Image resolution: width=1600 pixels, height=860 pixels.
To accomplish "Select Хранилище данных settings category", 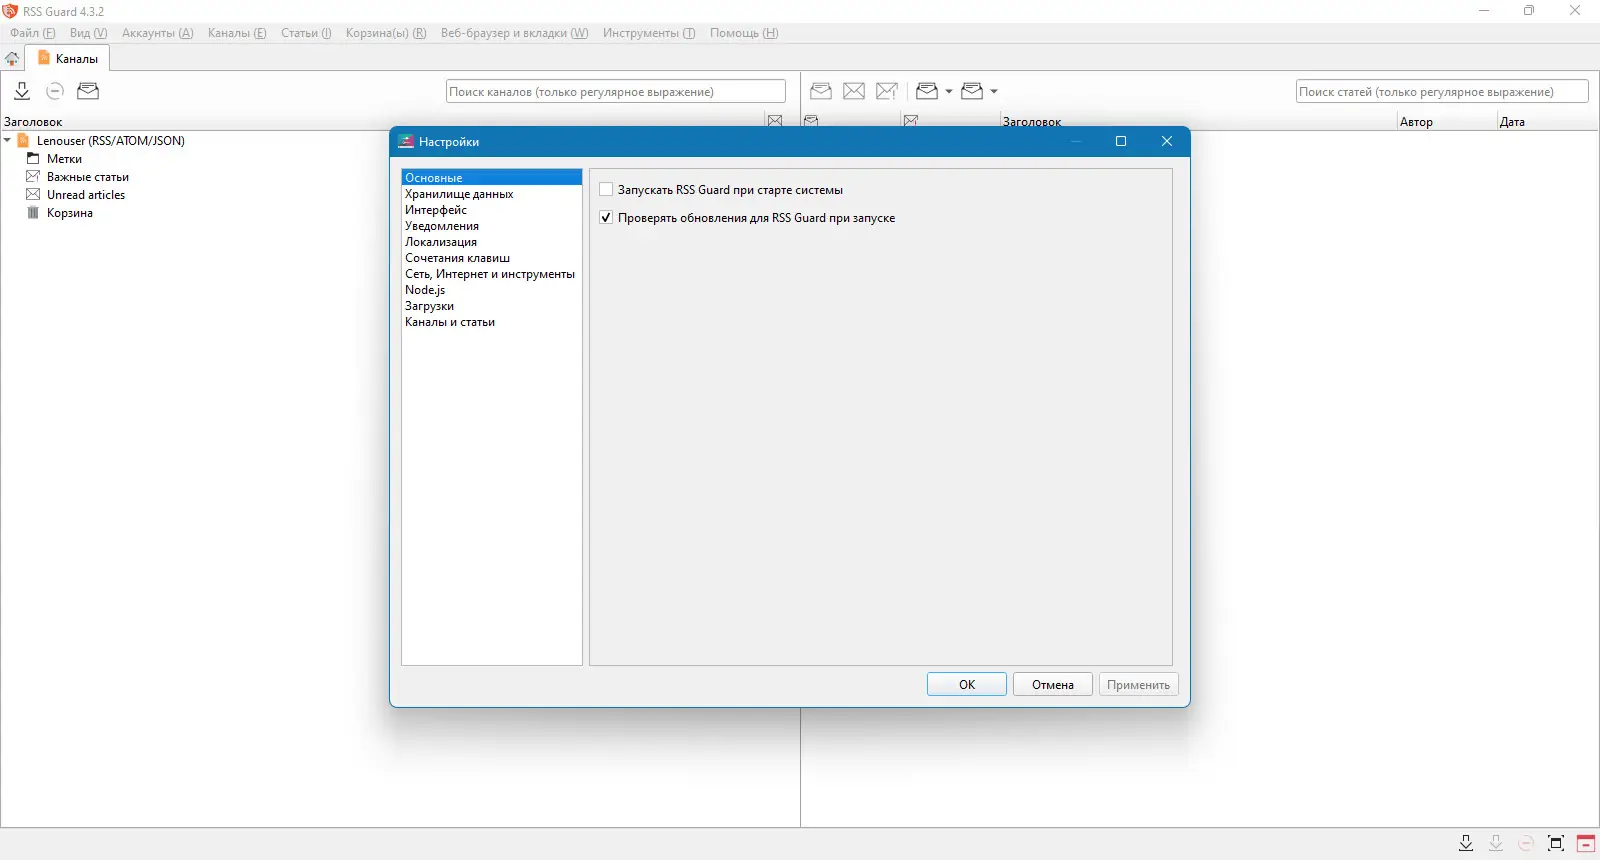I will click(x=491, y=194).
